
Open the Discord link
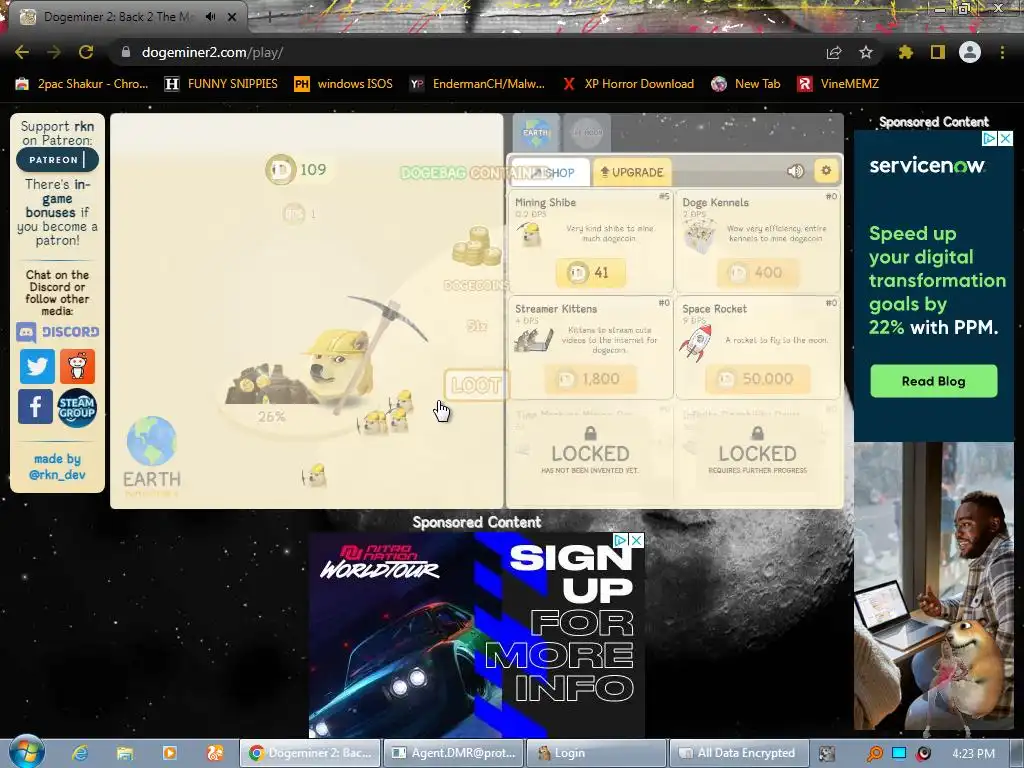point(57,332)
